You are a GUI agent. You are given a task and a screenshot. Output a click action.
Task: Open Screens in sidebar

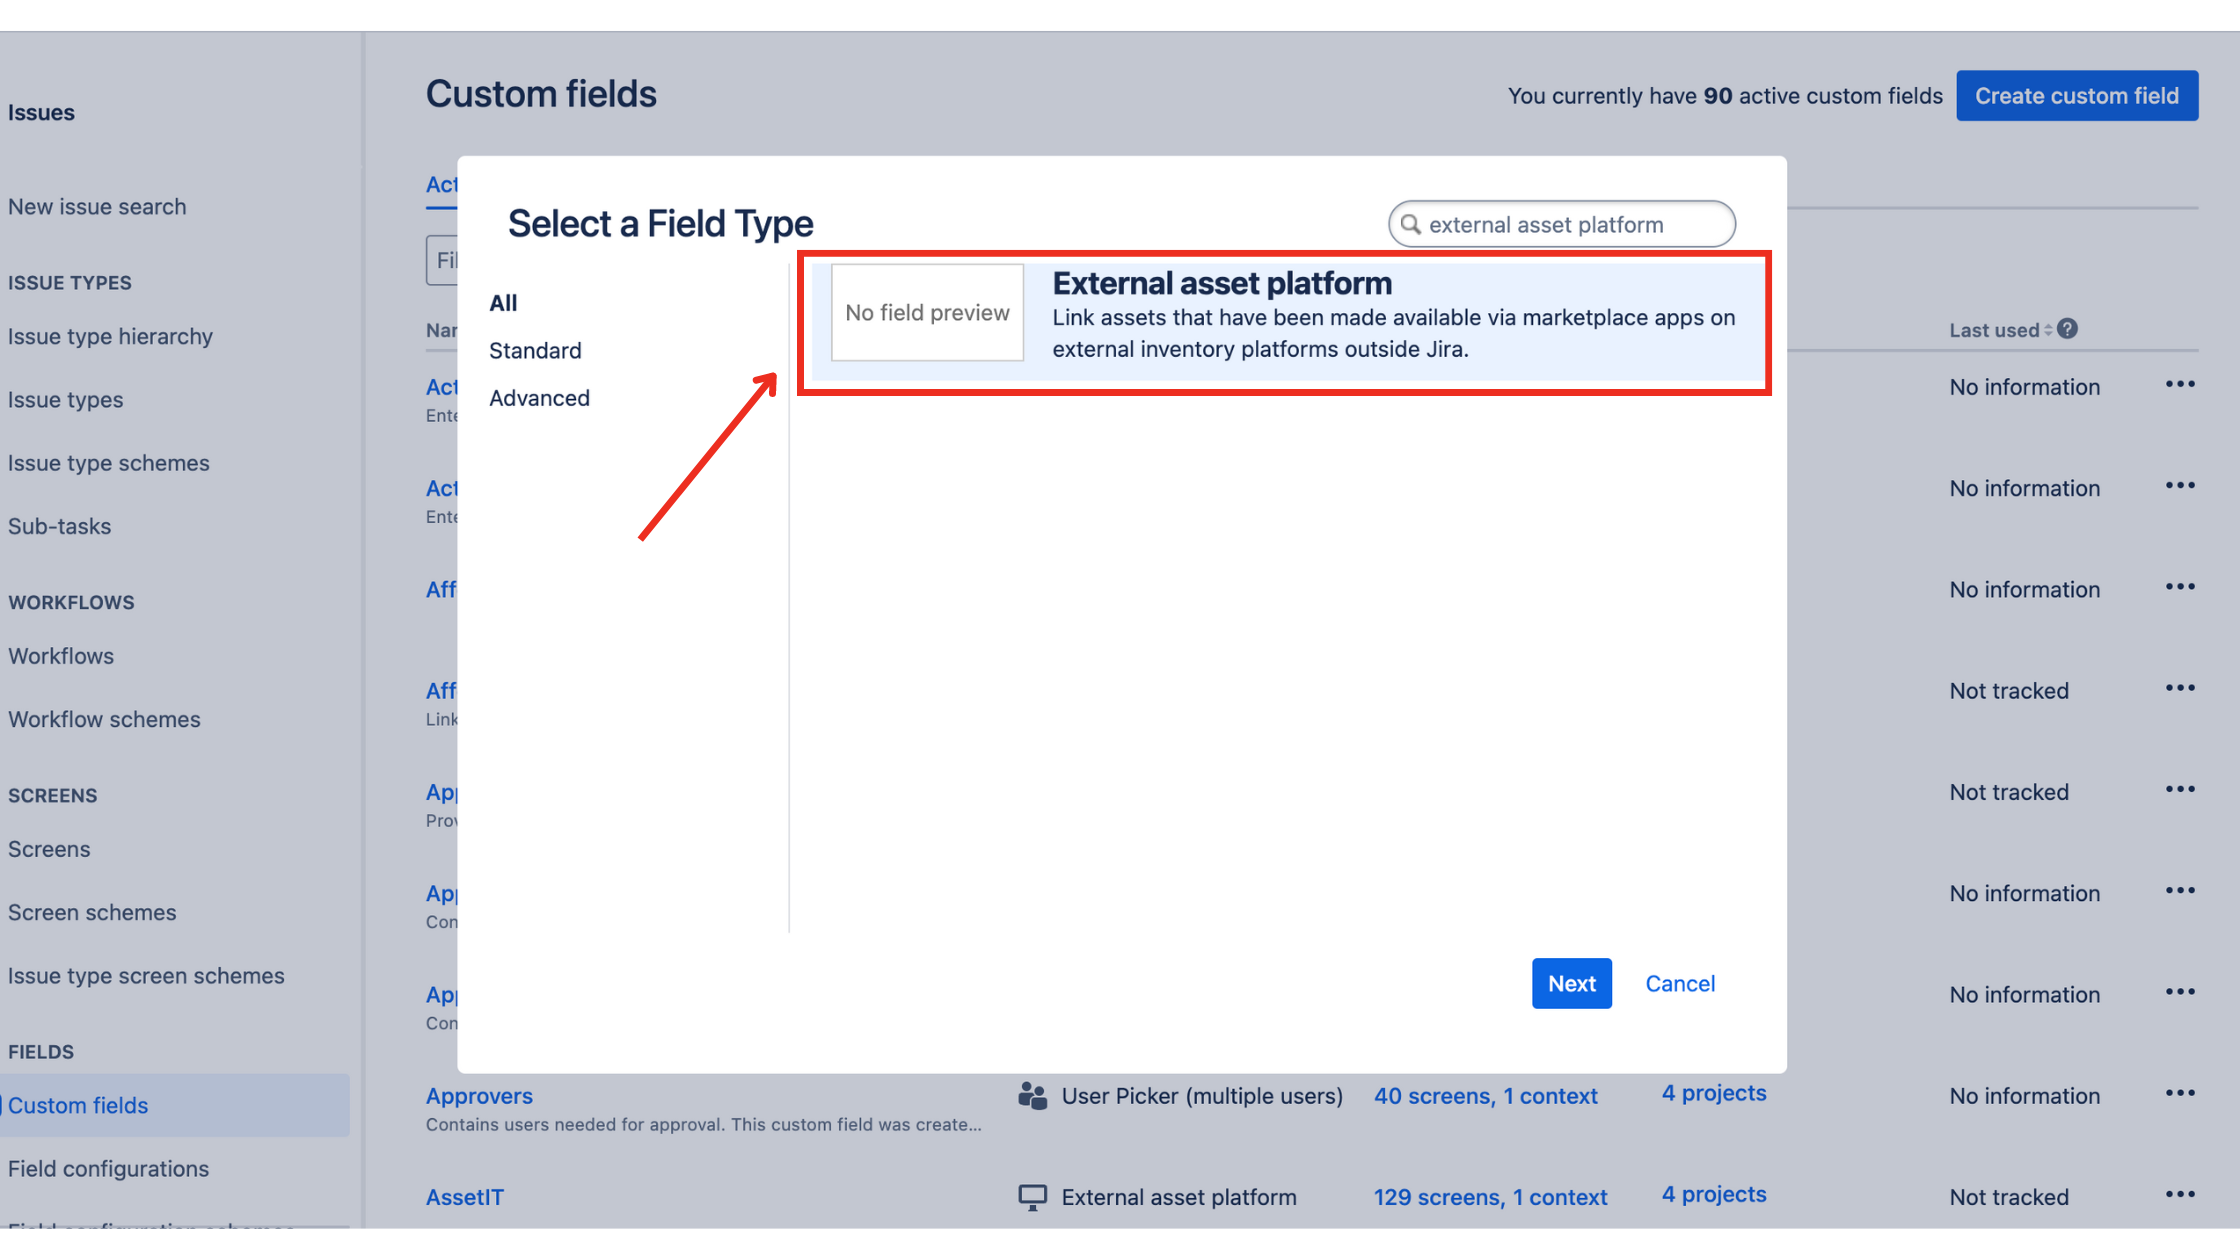[x=48, y=849]
